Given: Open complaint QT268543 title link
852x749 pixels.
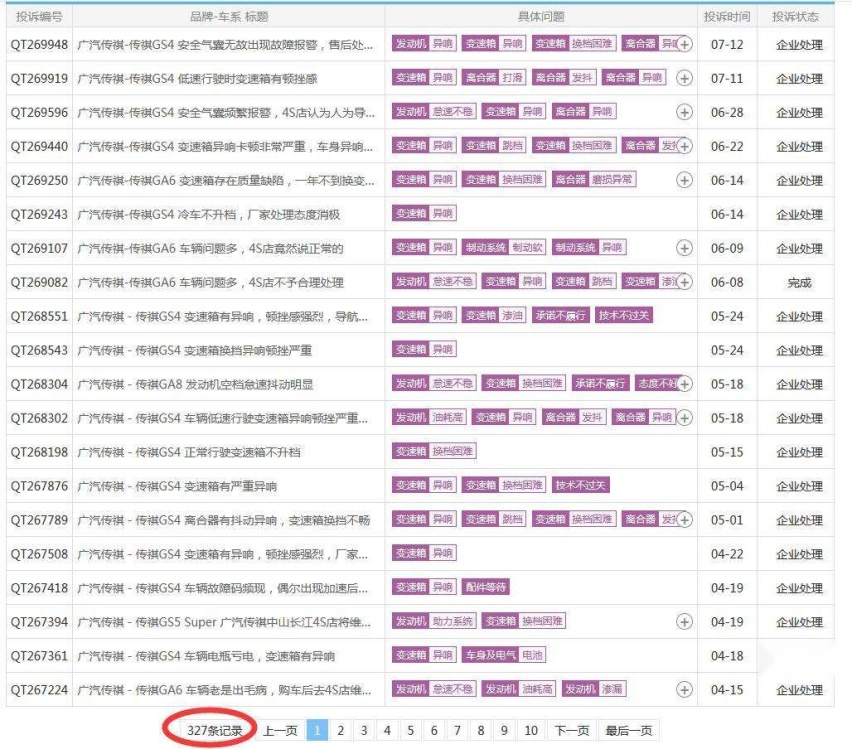Looking at the screenshot, I should 195,351.
